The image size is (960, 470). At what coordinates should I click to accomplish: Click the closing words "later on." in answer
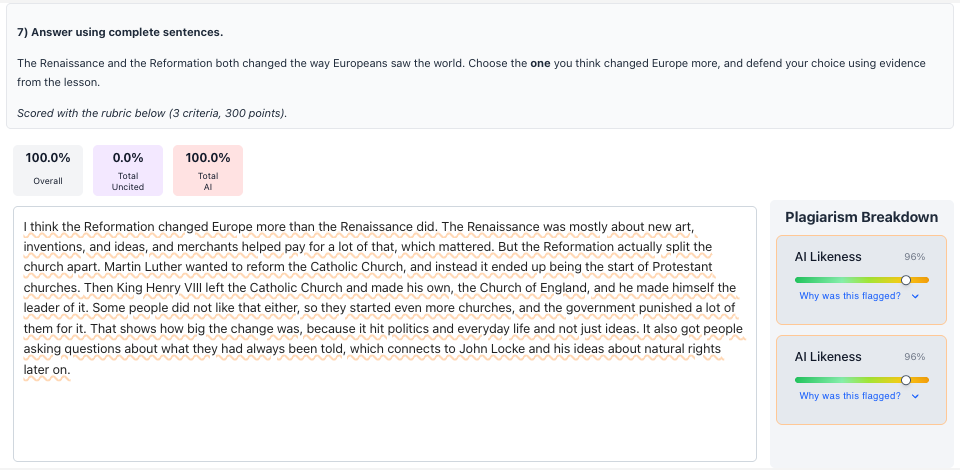pos(47,370)
